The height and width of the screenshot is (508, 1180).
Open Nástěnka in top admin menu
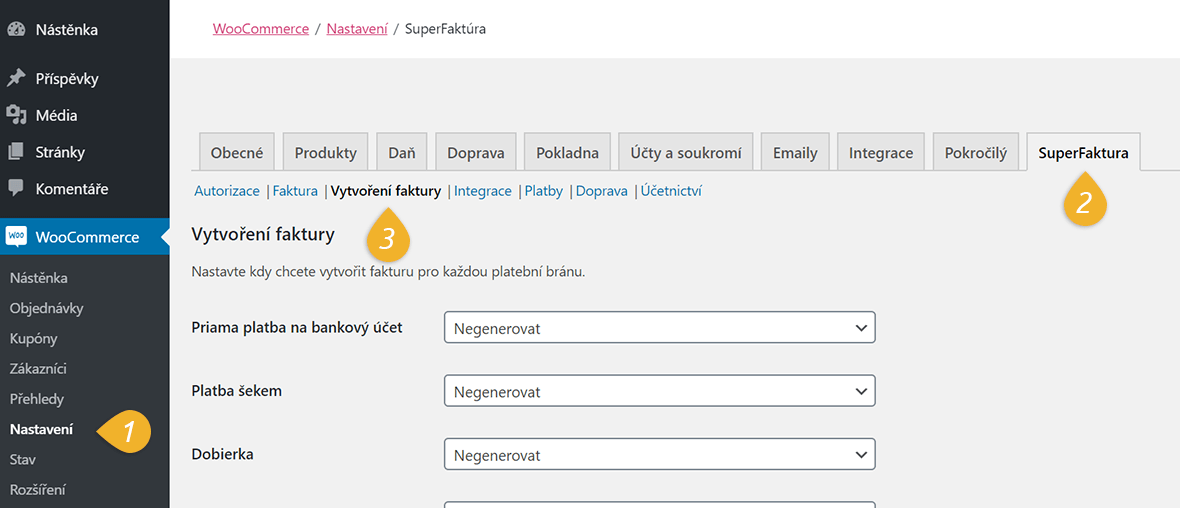66,30
